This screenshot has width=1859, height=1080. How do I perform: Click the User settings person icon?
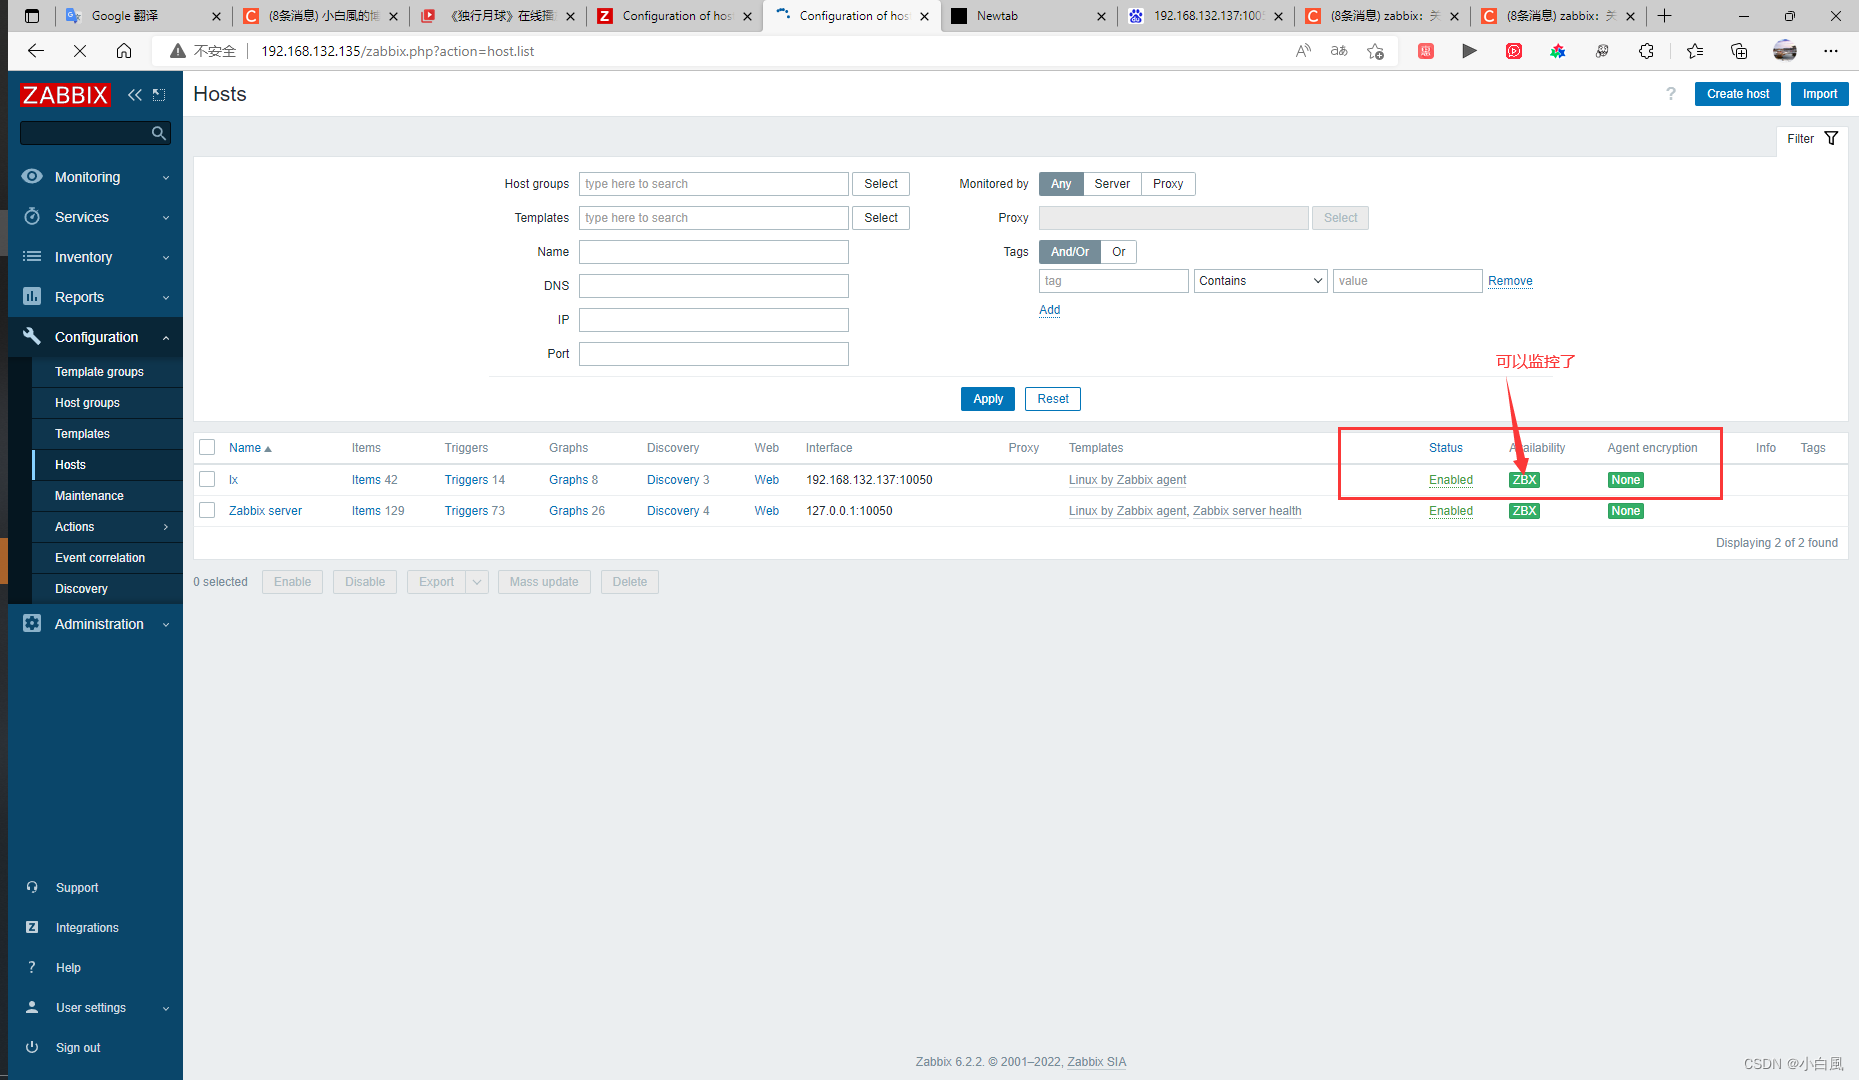click(32, 1007)
